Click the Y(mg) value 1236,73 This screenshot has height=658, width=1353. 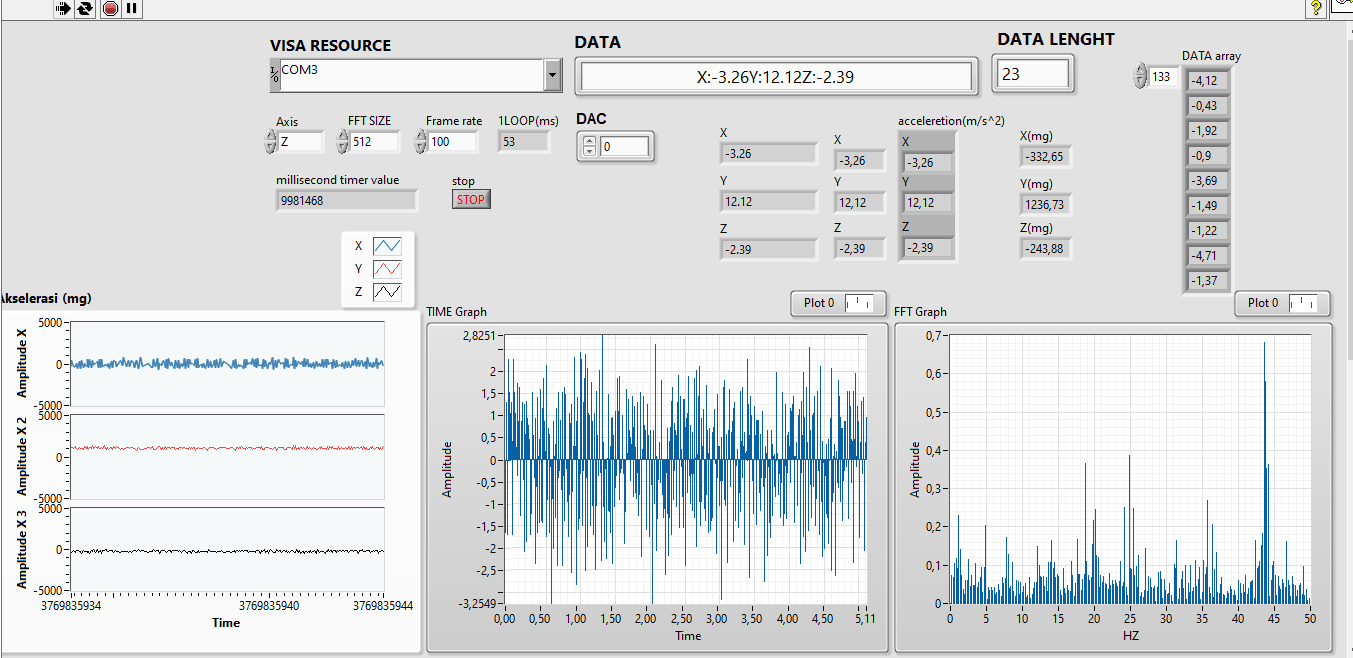1045,205
